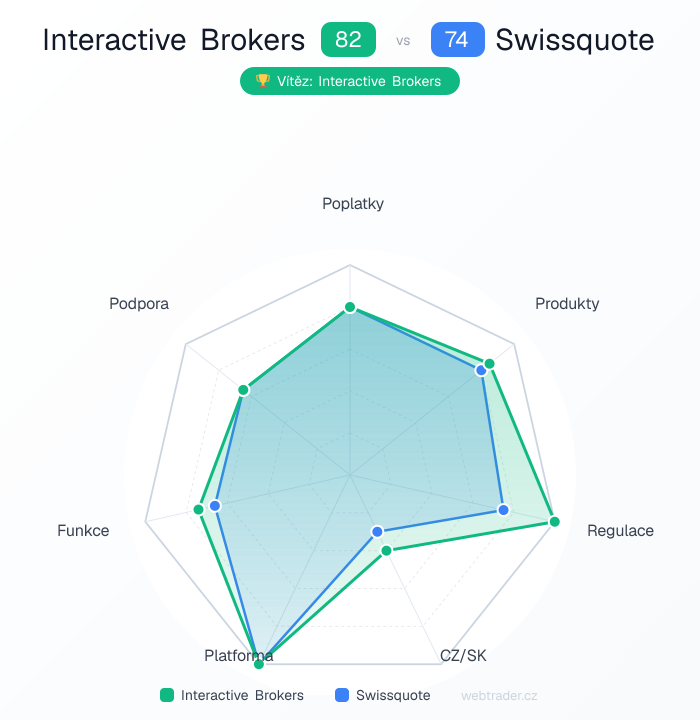Click the Poplatky axis label

pos(352,204)
